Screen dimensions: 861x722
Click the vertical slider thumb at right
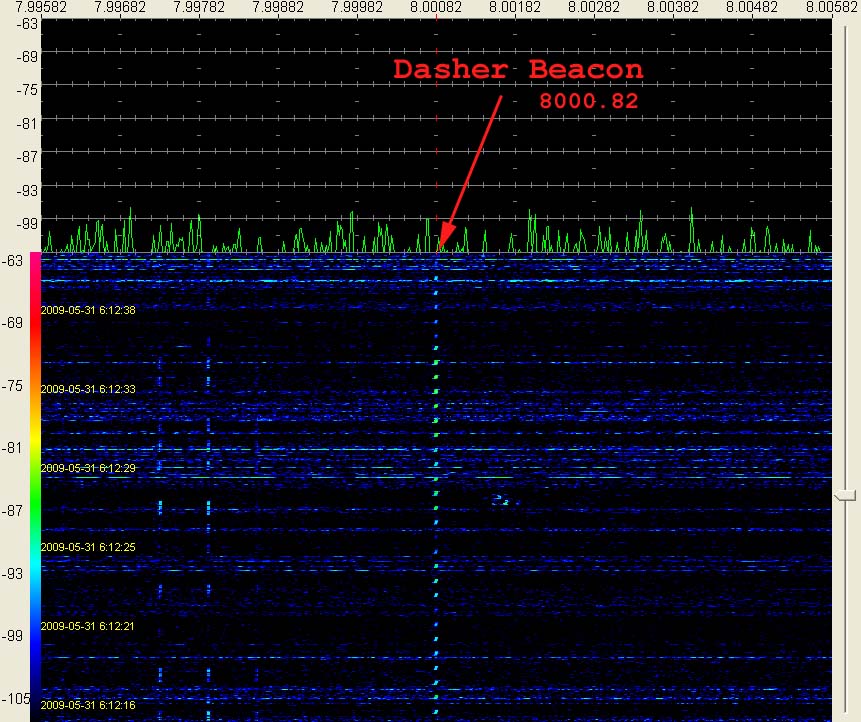click(845, 496)
